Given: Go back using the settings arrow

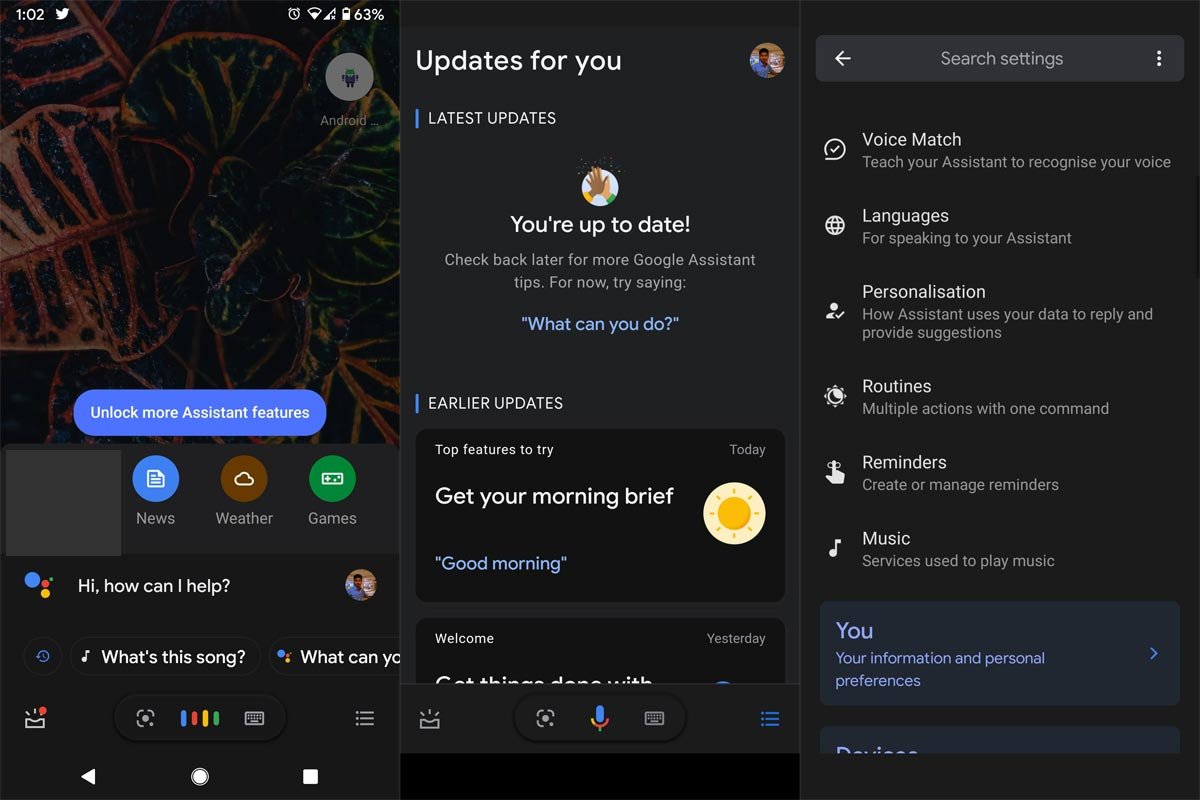Looking at the screenshot, I should [x=843, y=59].
